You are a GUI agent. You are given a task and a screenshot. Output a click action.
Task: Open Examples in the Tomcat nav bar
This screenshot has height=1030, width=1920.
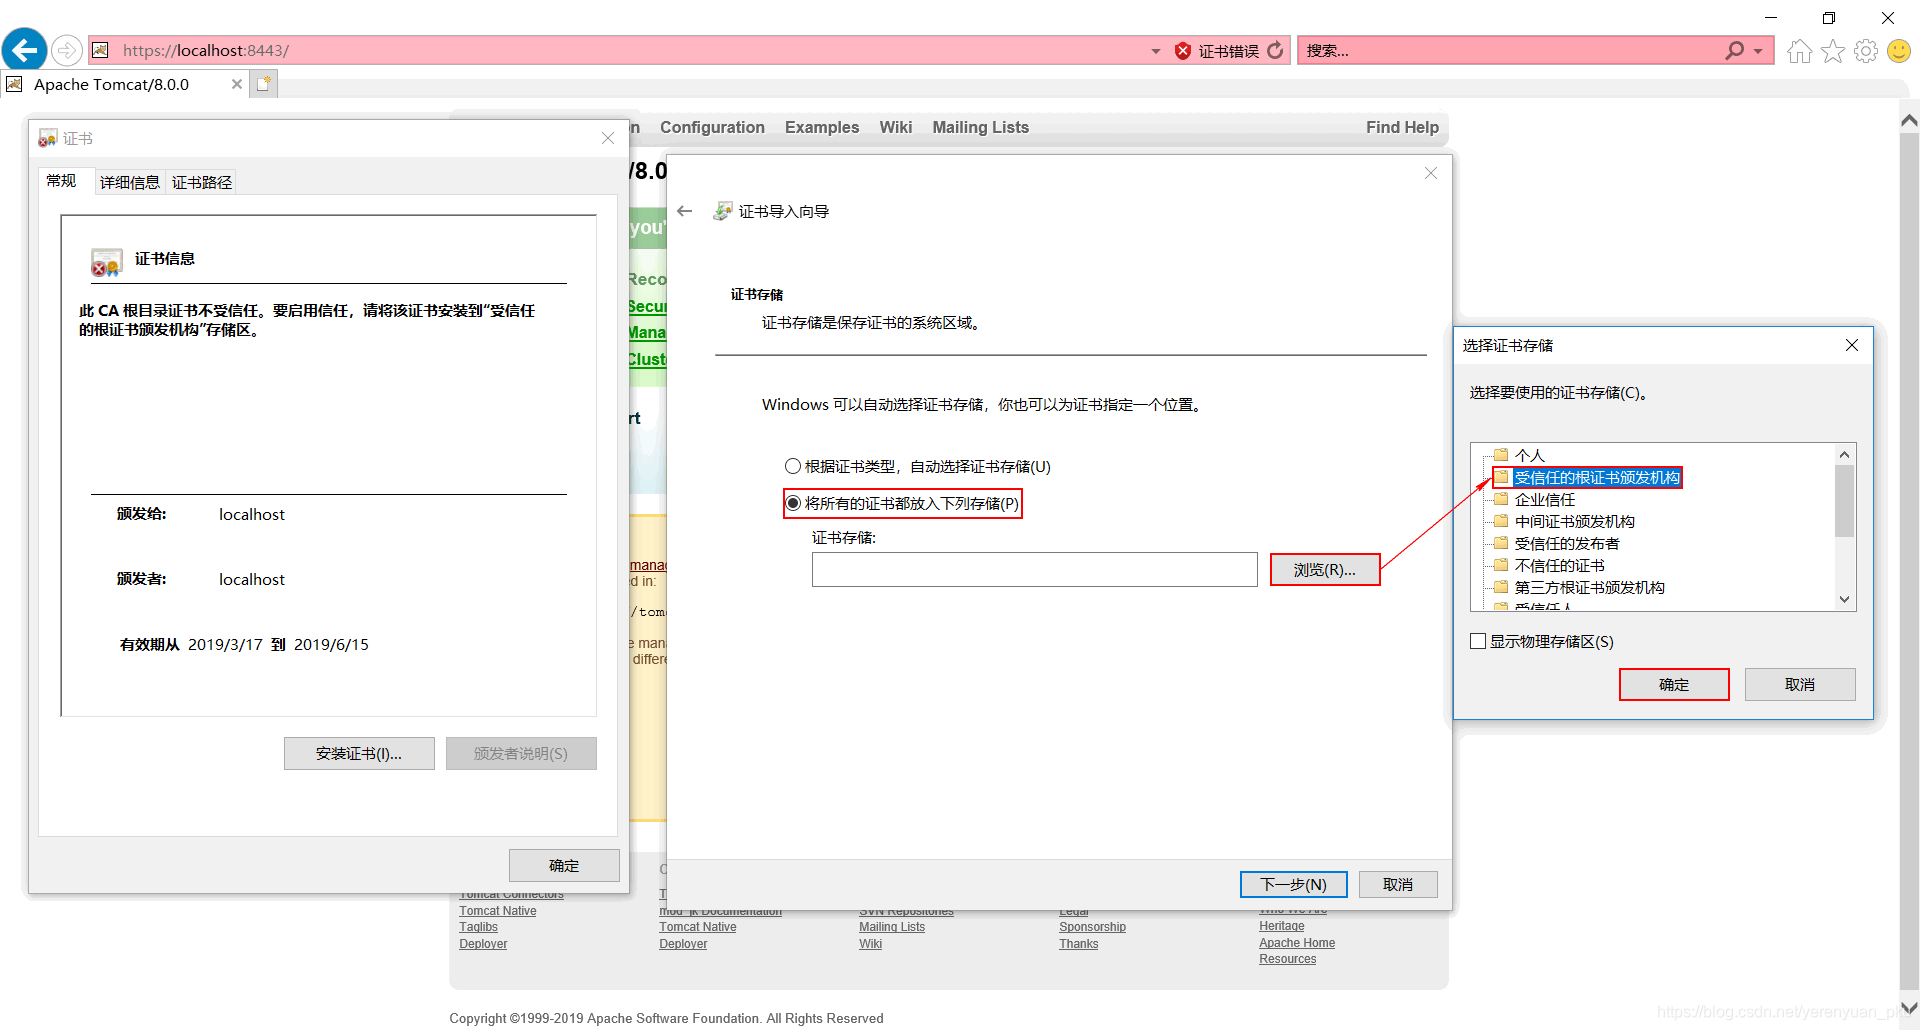click(822, 127)
